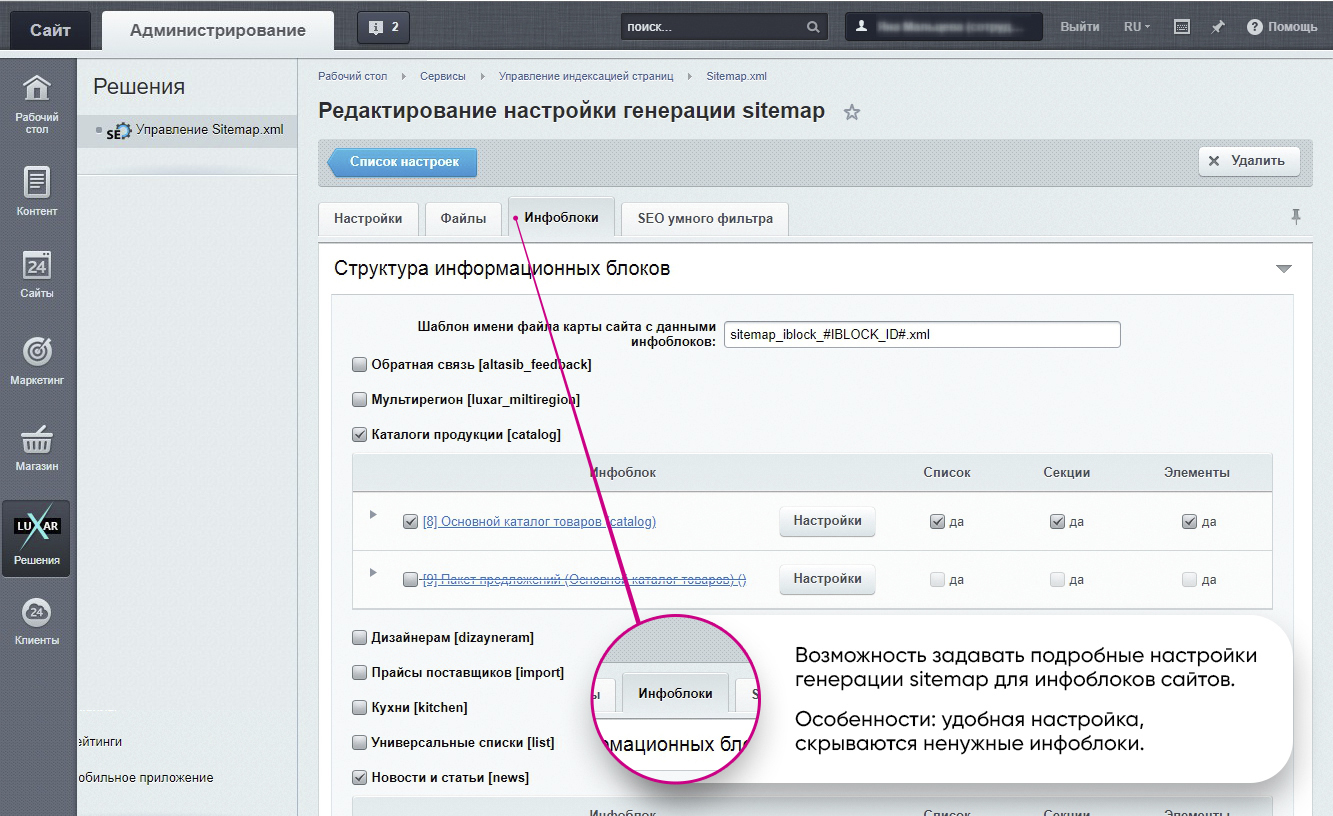1333x816 pixels.
Task: Open the Клиенты sidebar section
Action: [37, 621]
